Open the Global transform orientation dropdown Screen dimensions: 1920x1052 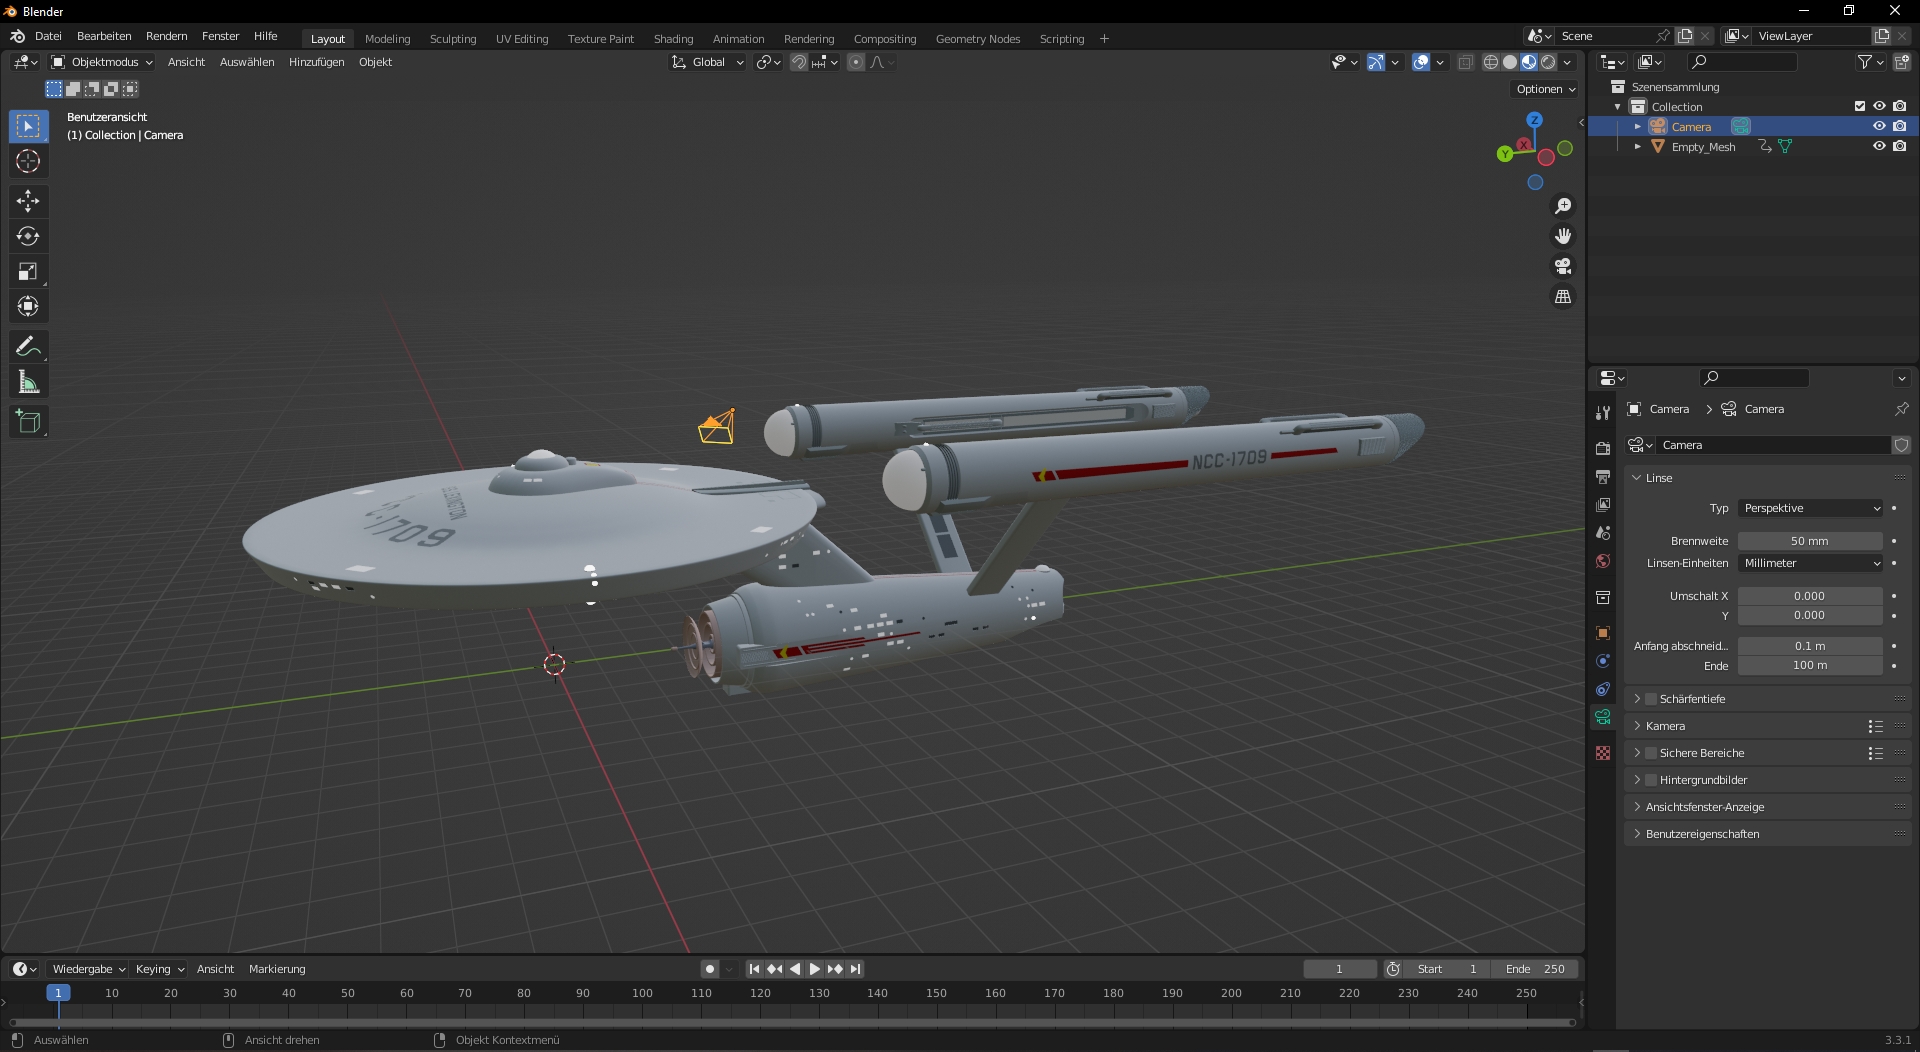[708, 62]
